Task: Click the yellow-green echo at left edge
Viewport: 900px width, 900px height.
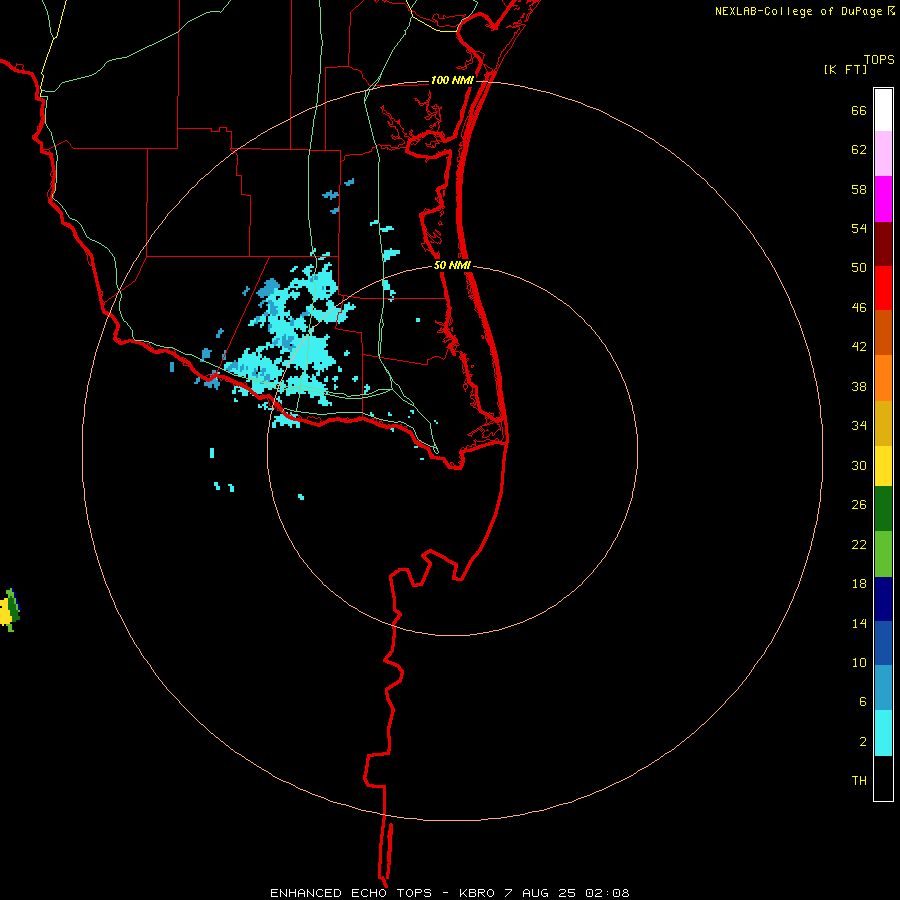Action: (9, 610)
